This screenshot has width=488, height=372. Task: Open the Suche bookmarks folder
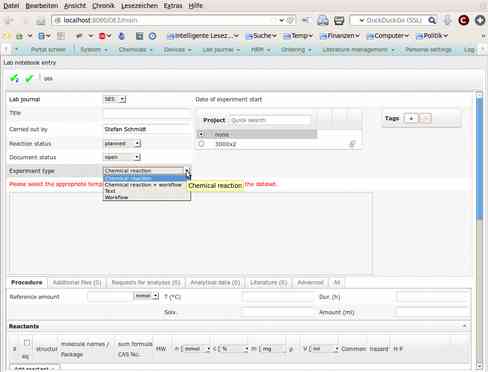[261, 36]
